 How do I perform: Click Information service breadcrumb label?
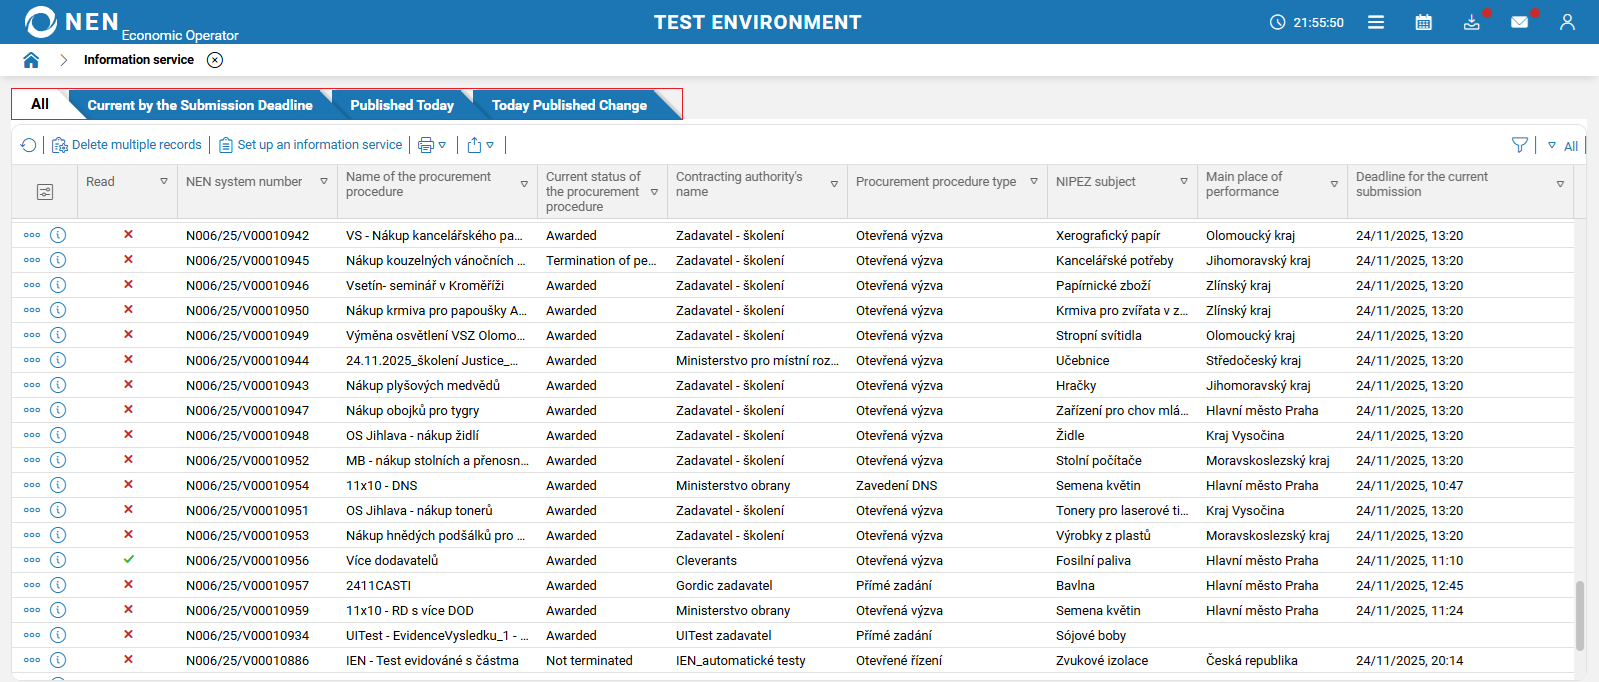[x=139, y=60]
